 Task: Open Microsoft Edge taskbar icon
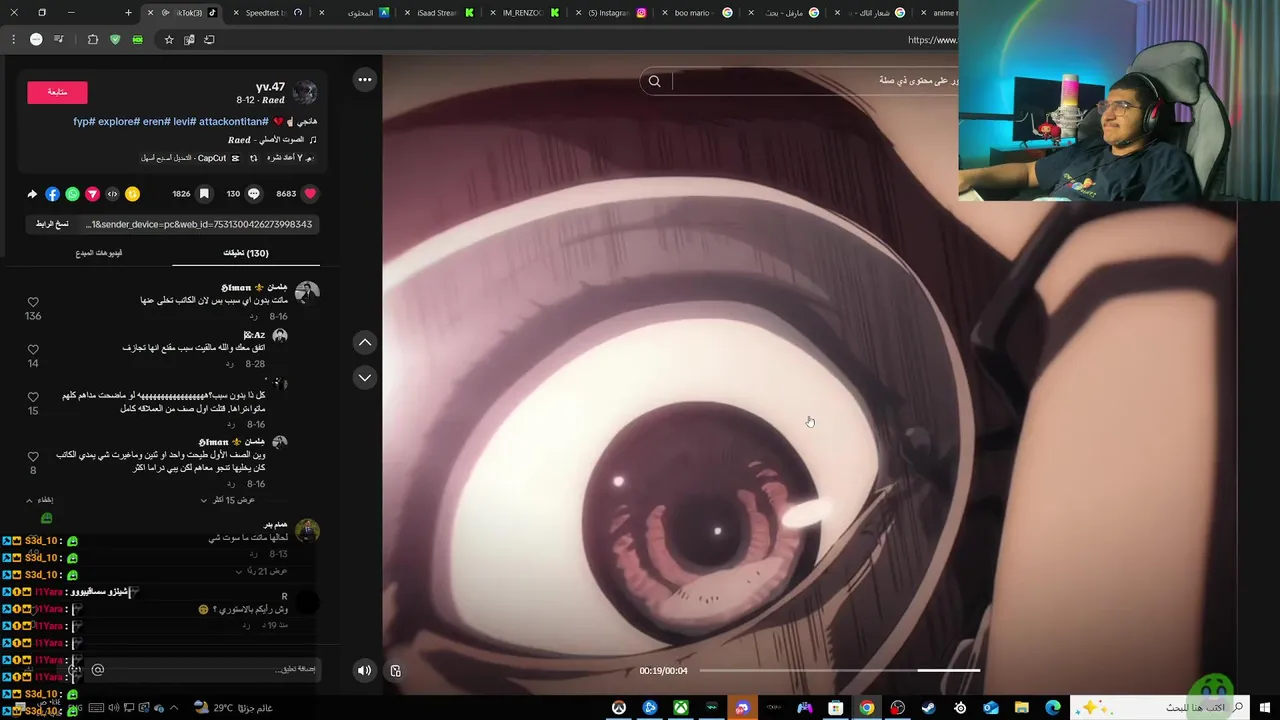tap(1053, 708)
